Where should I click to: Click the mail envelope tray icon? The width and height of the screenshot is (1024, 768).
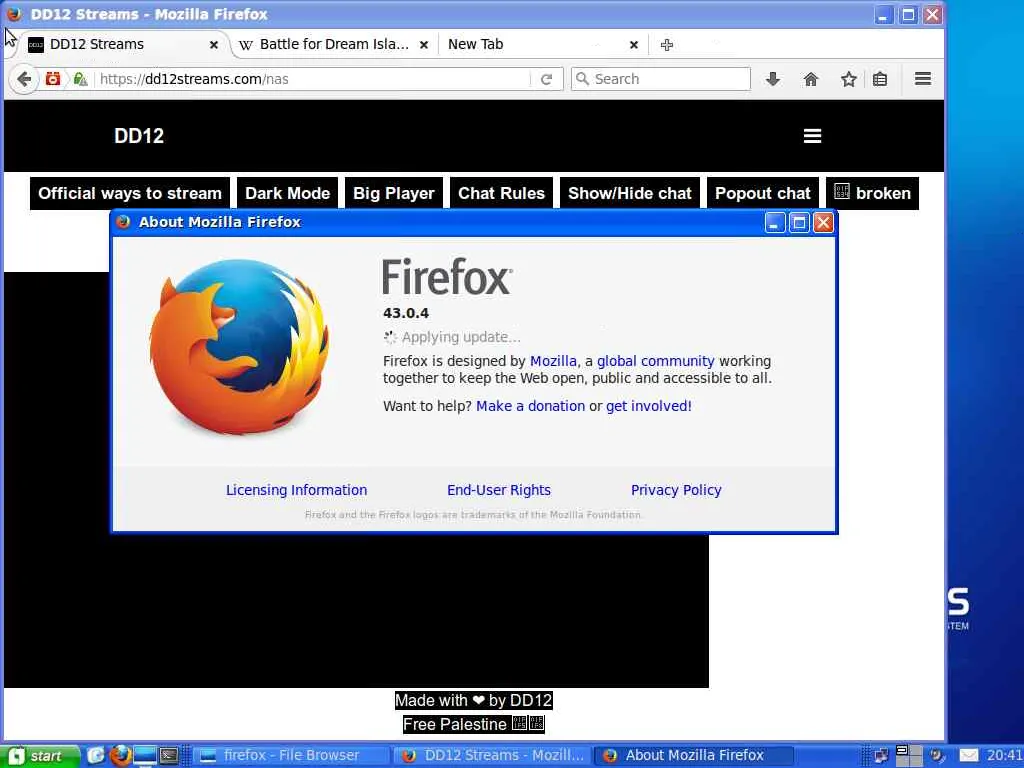[x=968, y=756]
